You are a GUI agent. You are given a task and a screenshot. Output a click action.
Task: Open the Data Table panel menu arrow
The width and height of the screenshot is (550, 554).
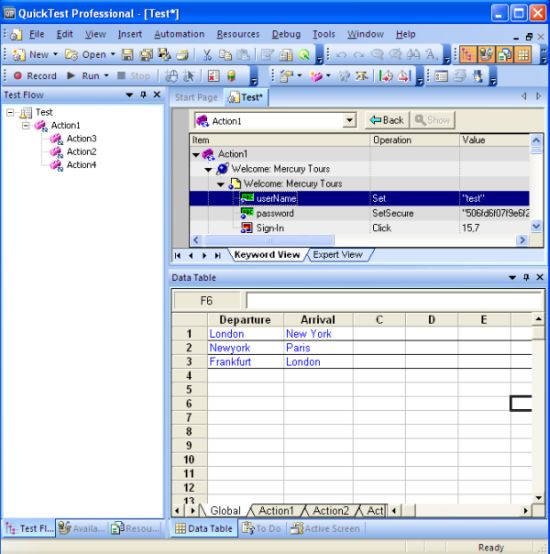click(512, 277)
